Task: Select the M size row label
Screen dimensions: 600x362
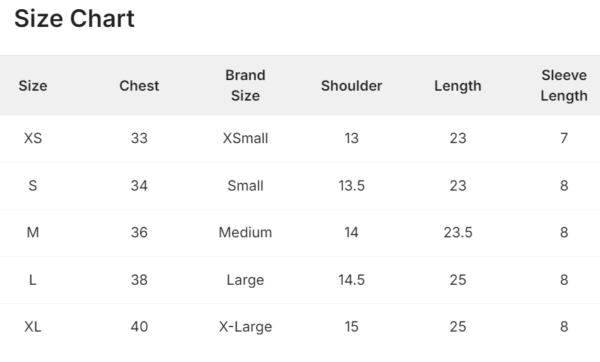Action: pos(33,232)
